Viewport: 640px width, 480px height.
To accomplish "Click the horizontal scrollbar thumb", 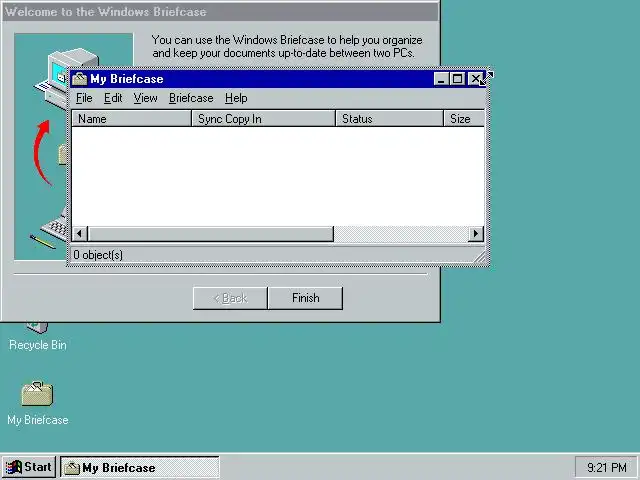I will point(211,234).
